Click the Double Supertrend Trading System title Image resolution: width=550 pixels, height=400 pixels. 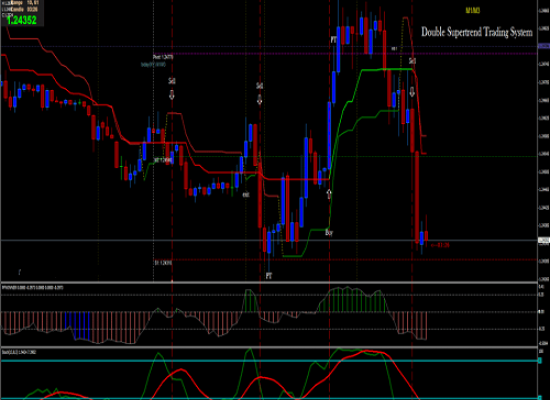coord(477,32)
